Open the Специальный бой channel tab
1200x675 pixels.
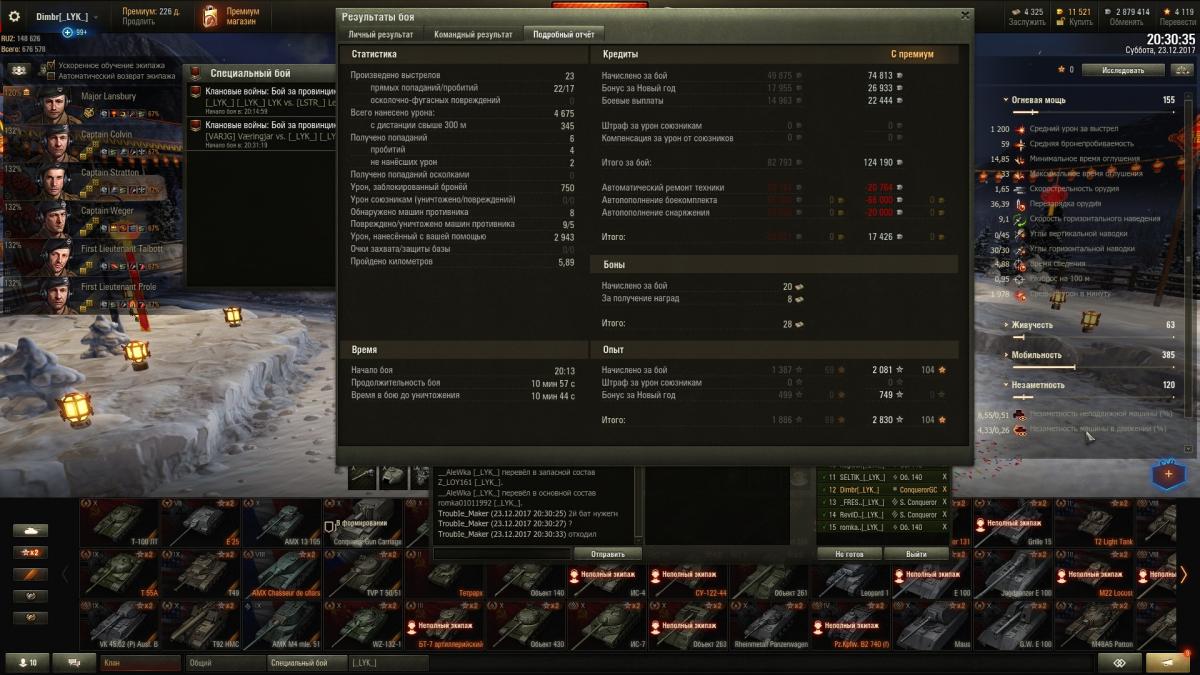point(307,662)
